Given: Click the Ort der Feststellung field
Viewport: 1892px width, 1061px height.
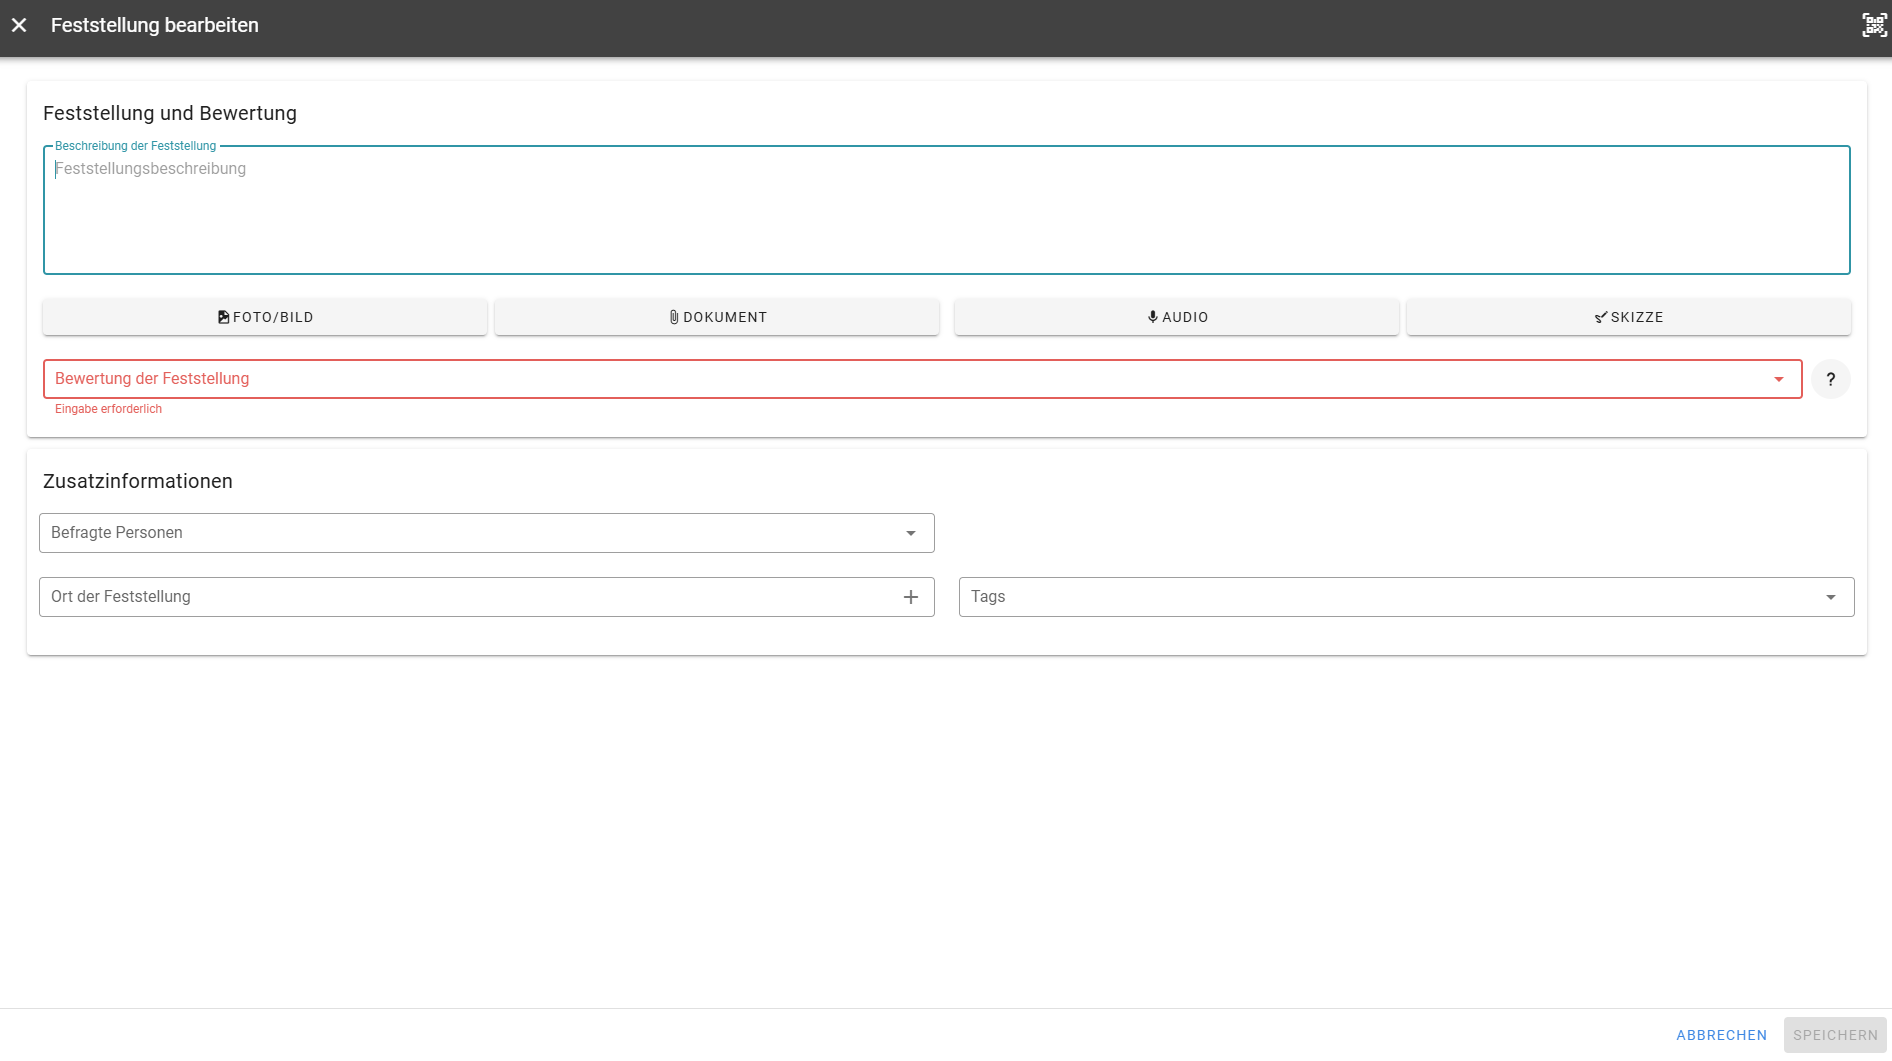Looking at the screenshot, I should 487,597.
